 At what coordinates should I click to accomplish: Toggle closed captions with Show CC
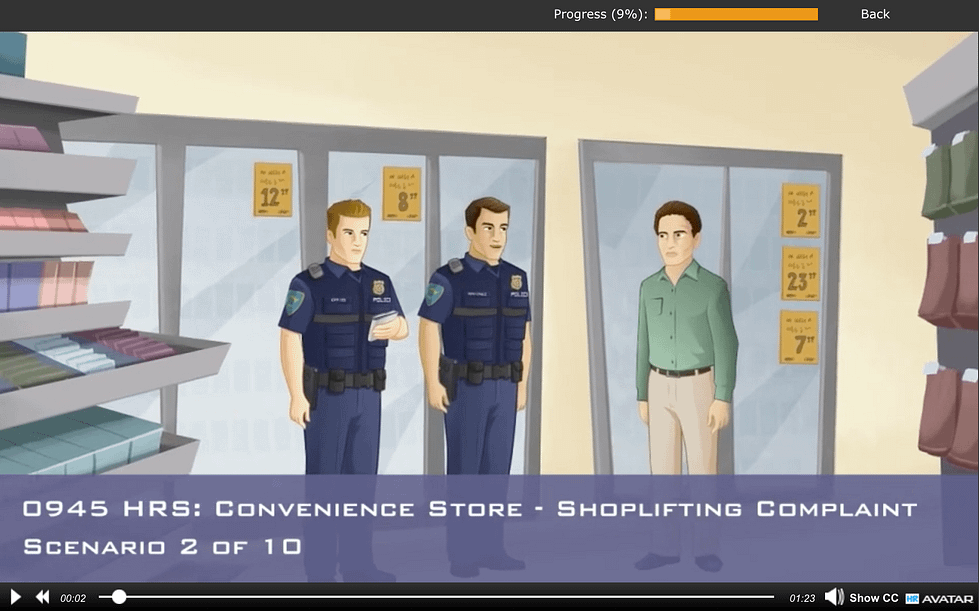tap(874, 598)
